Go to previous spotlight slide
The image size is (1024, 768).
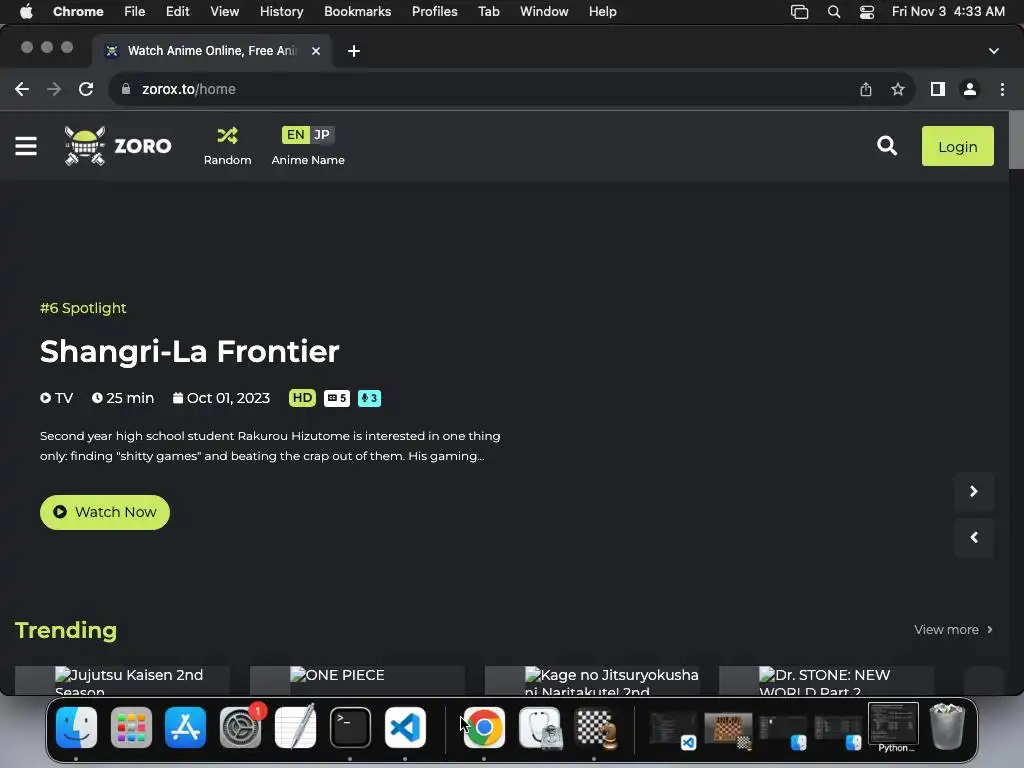pyautogui.click(x=974, y=537)
